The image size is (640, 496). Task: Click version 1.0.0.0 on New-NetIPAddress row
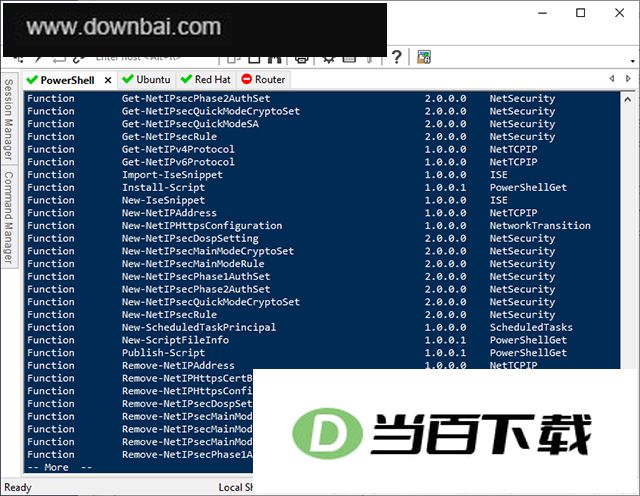tap(445, 213)
